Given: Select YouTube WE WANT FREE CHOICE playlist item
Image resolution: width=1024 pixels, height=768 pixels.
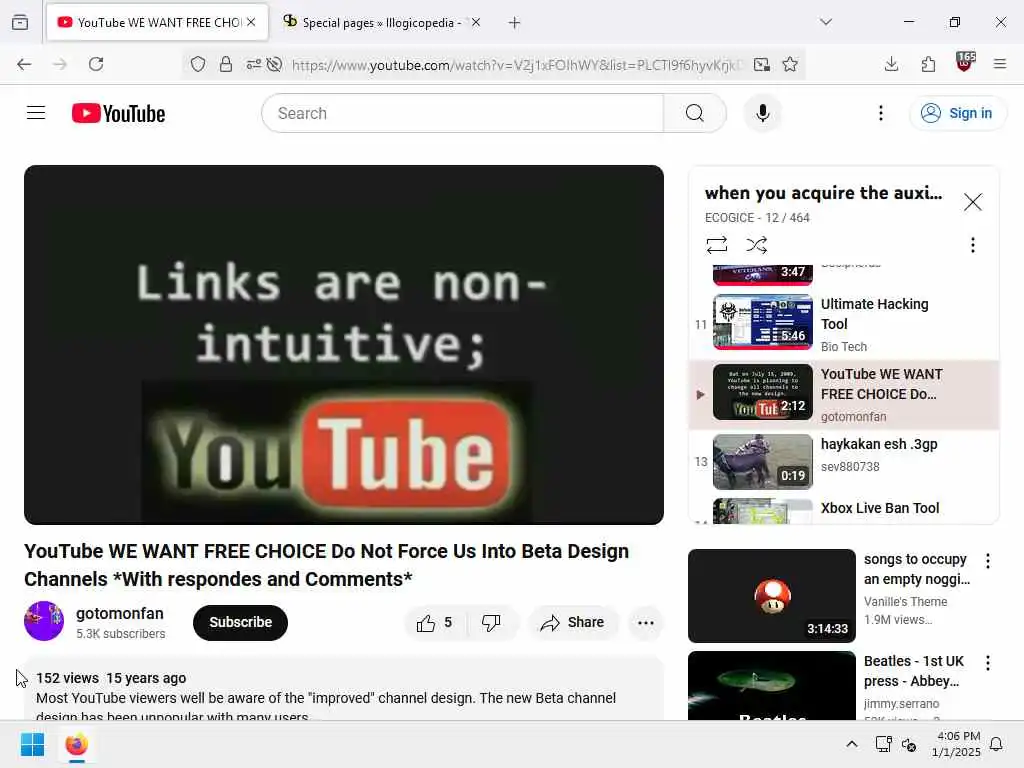Looking at the screenshot, I should (844, 394).
